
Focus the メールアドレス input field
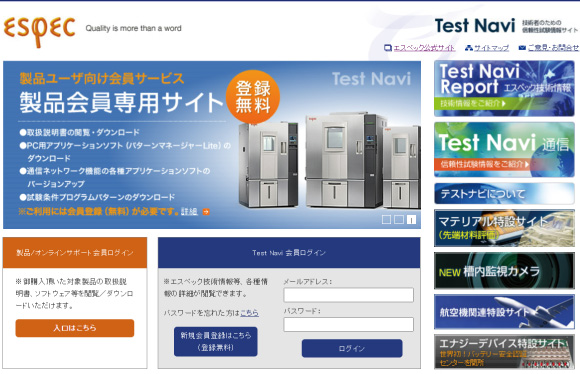coord(348,295)
